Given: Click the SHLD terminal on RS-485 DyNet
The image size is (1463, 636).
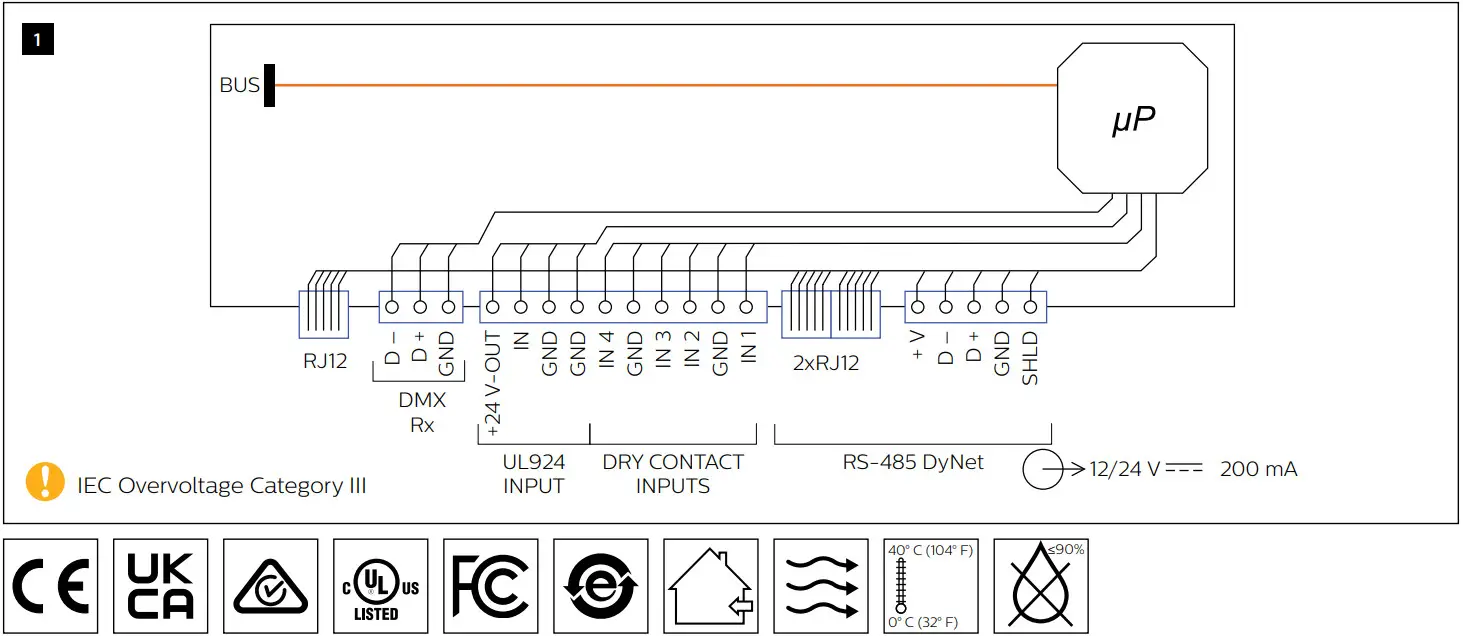Looking at the screenshot, I should [1030, 307].
